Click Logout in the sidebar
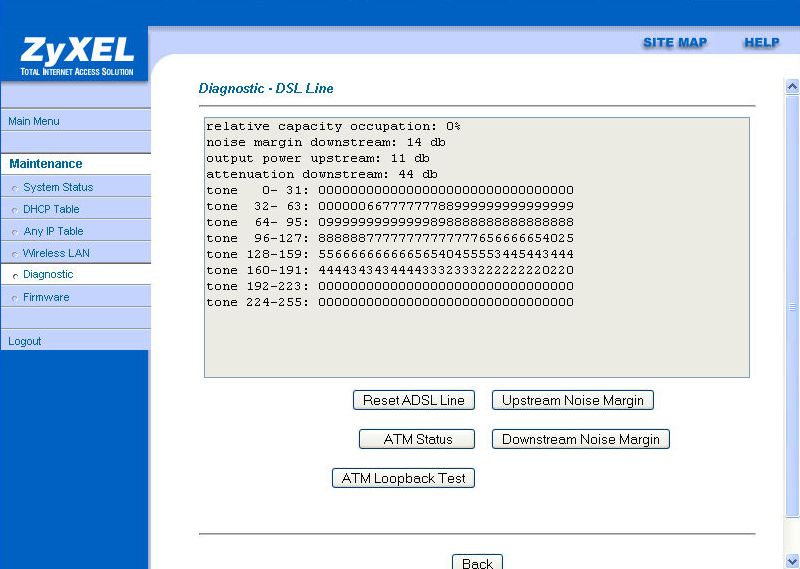Image resolution: width=800 pixels, height=569 pixels. [x=25, y=341]
